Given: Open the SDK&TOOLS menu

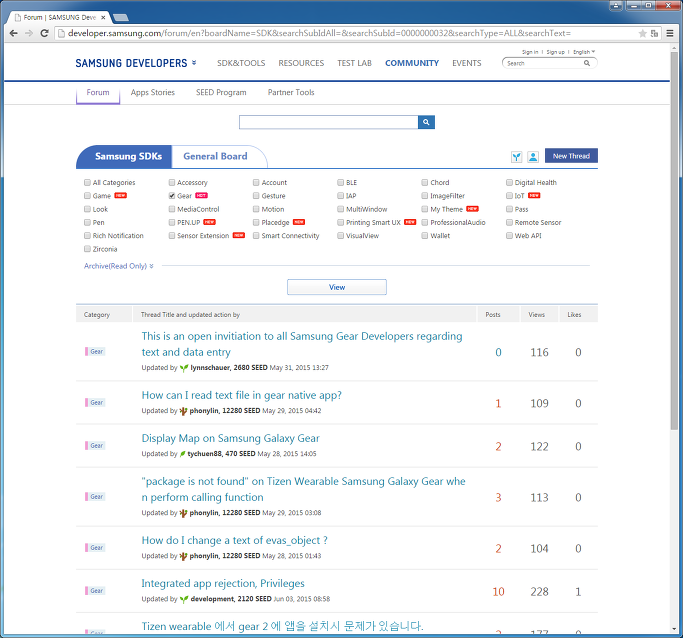Looking at the screenshot, I should [x=241, y=63].
